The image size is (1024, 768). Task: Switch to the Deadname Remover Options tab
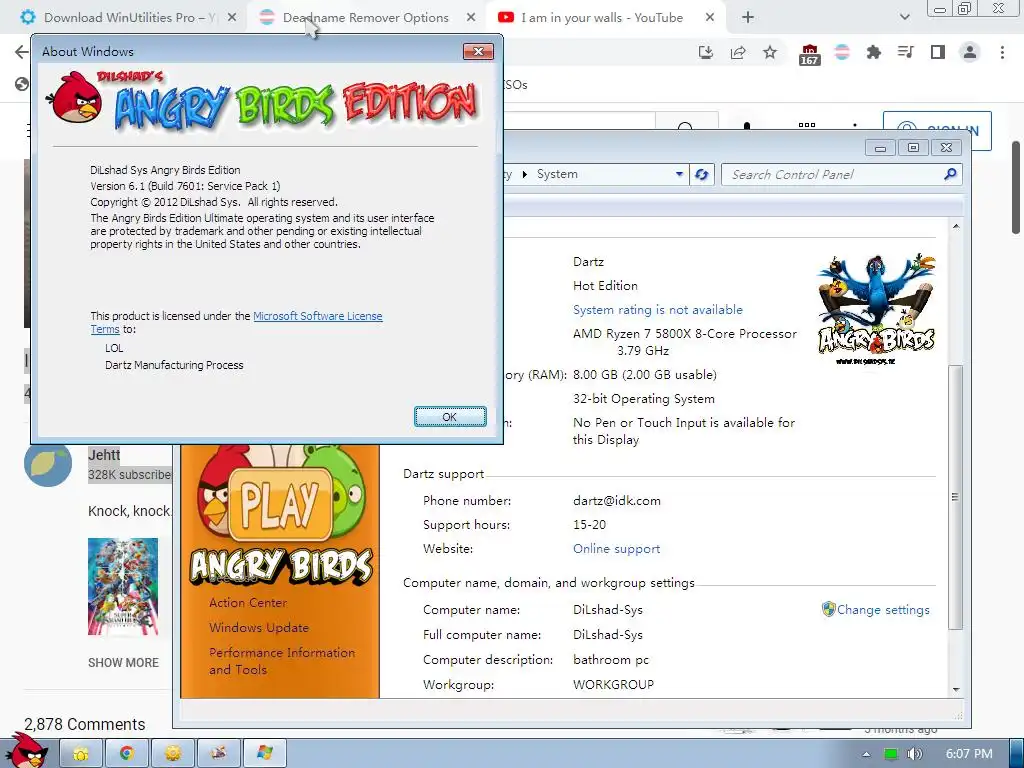(366, 18)
